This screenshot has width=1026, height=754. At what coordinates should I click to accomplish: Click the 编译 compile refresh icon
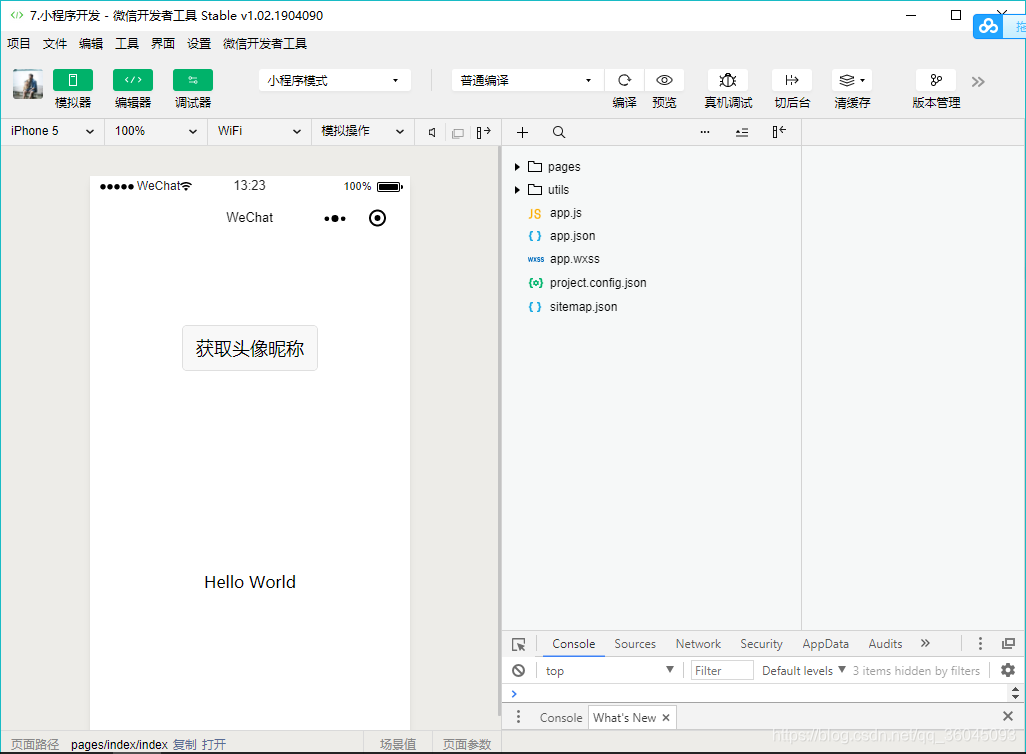click(x=624, y=81)
